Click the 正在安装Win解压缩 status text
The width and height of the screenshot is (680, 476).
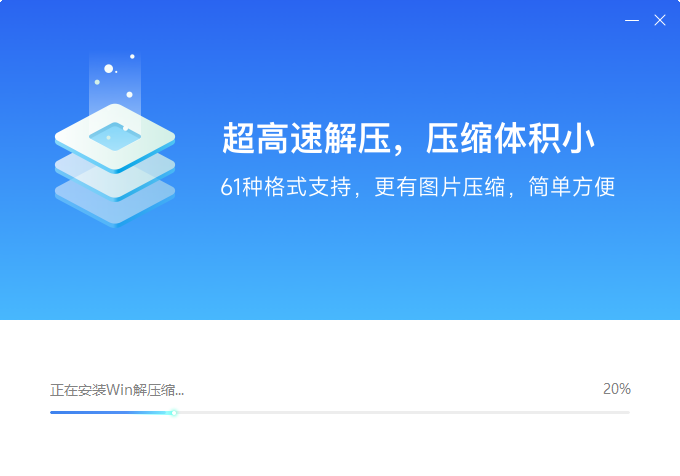(x=117, y=390)
